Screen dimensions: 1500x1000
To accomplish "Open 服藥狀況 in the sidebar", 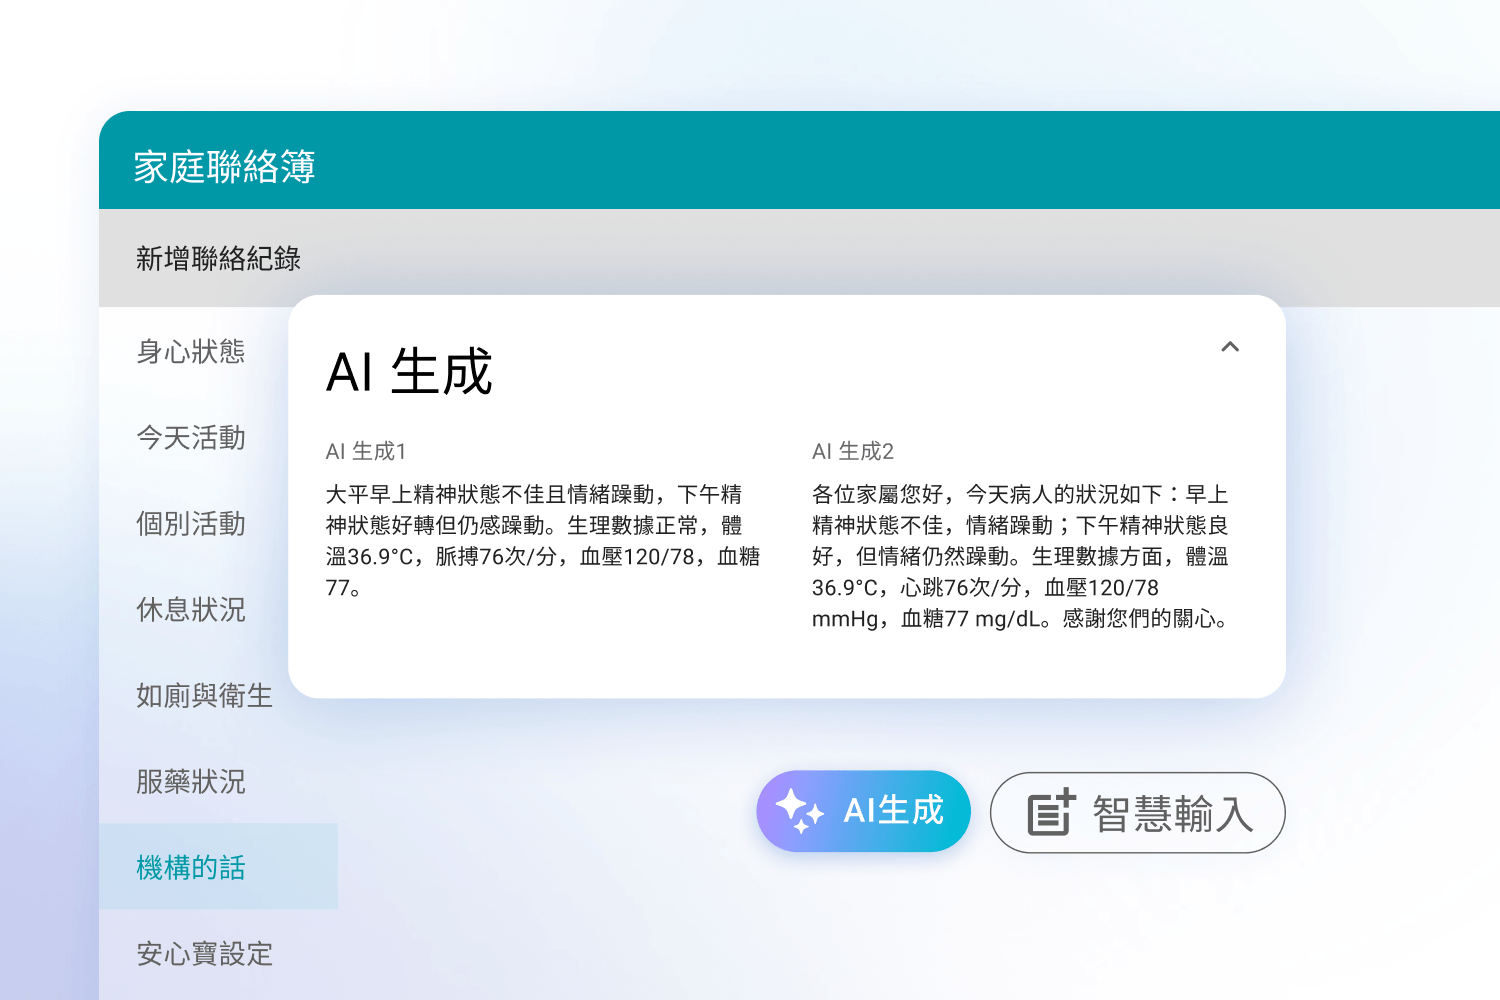I will coord(191,782).
